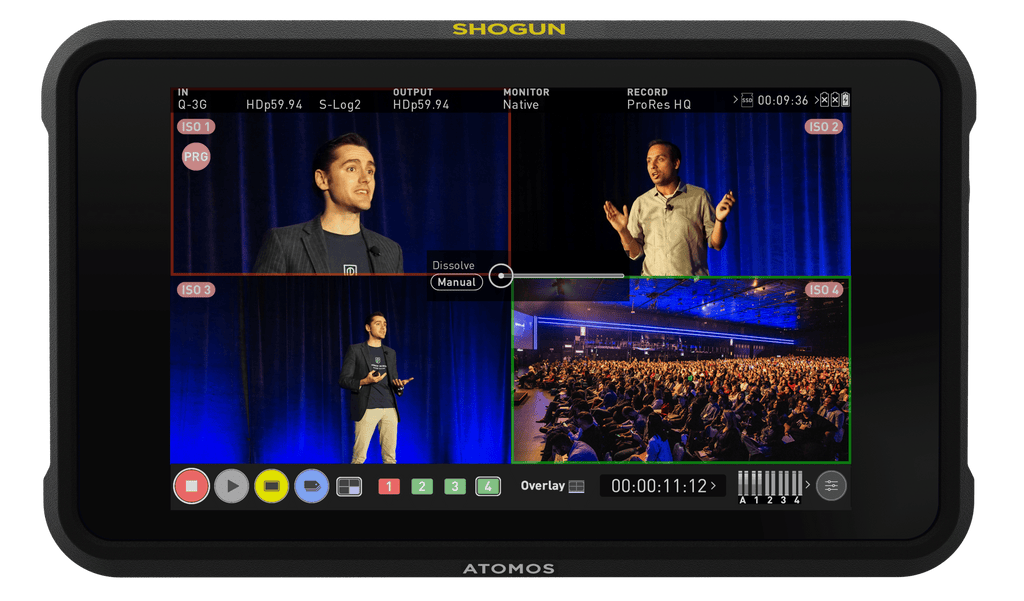Image resolution: width=1024 pixels, height=601 pixels.
Task: Open the quad-view layout icon
Action: pyautogui.click(x=349, y=486)
